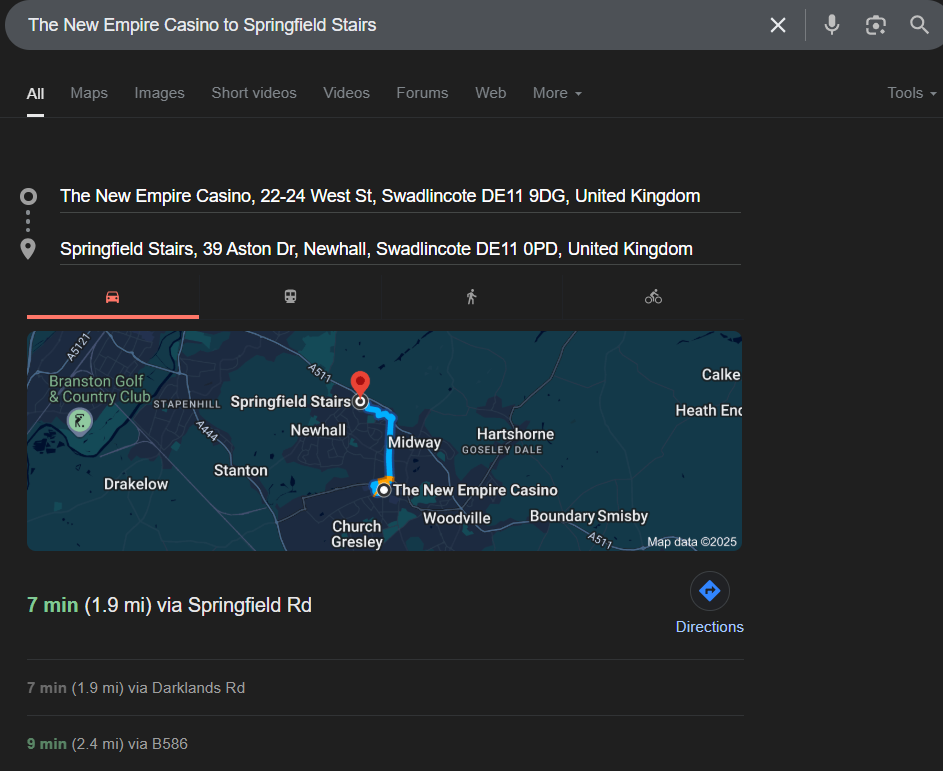943x771 pixels.
Task: Click the Map data ©2025 attribution
Action: (x=692, y=542)
